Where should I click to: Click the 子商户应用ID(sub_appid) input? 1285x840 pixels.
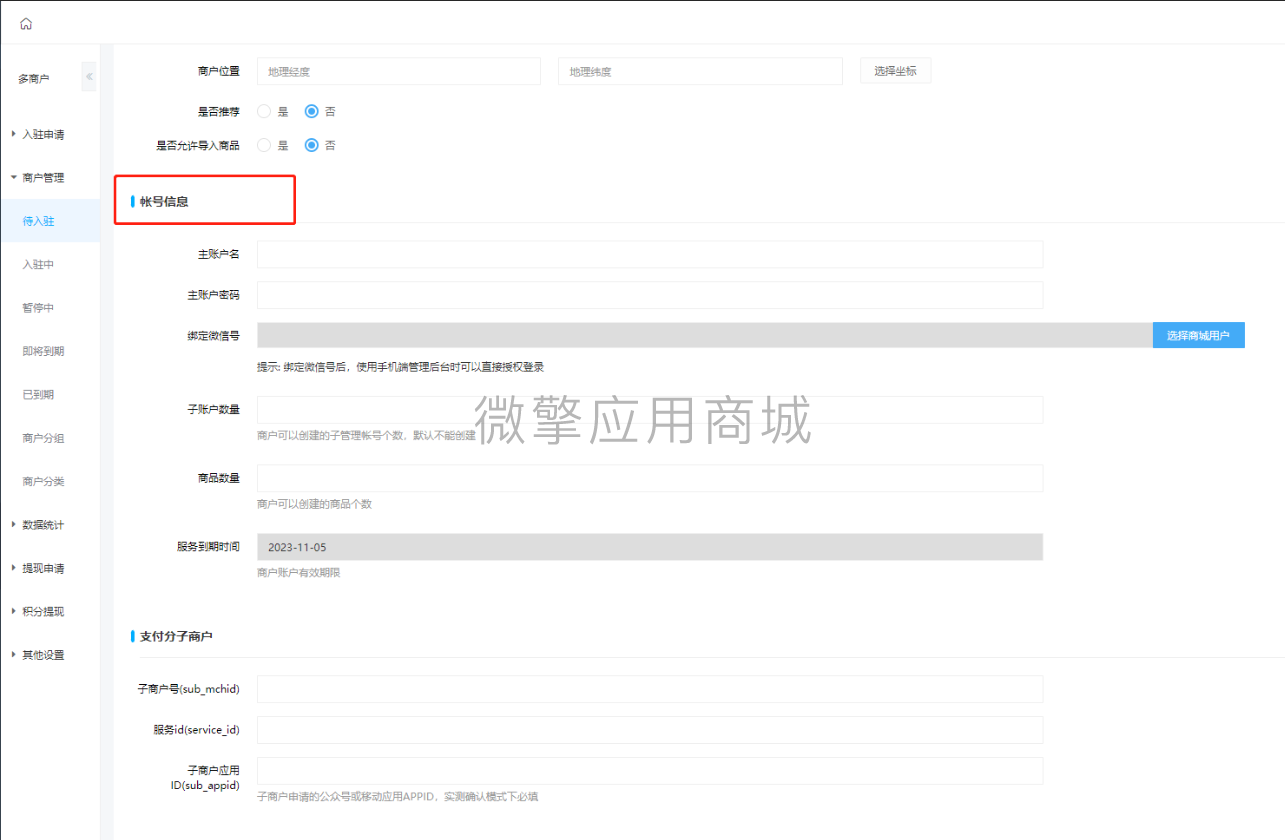coord(650,771)
